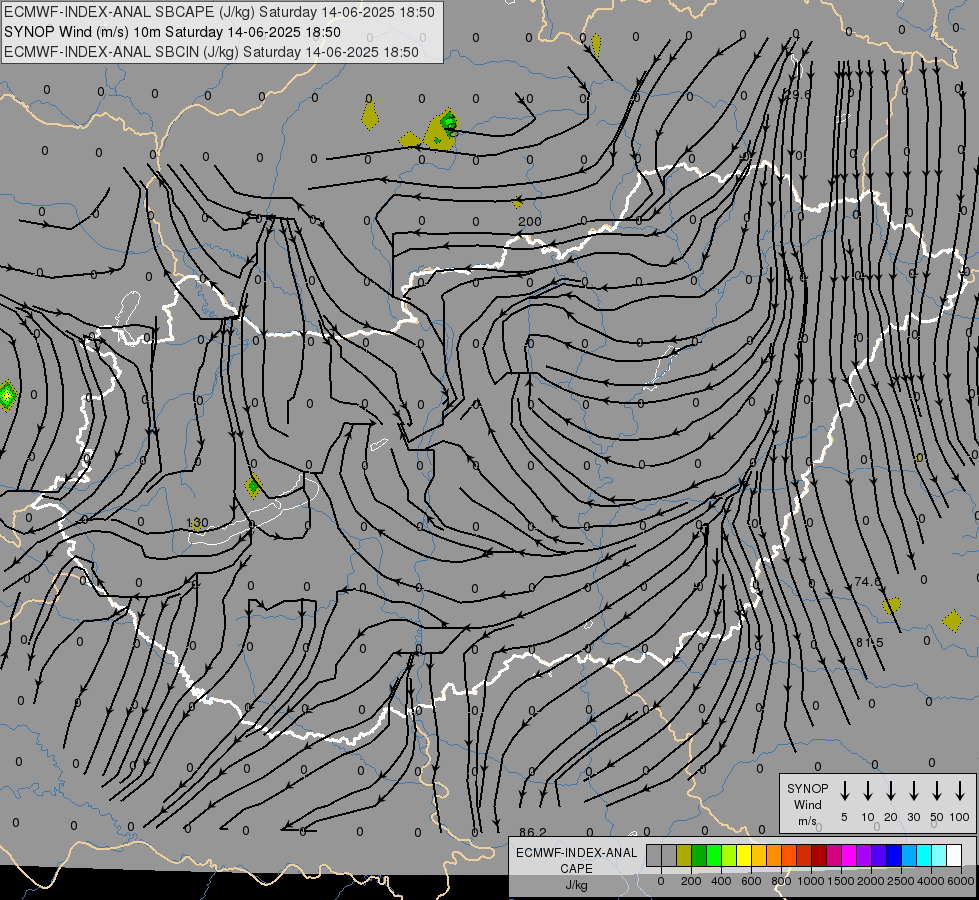Image resolution: width=979 pixels, height=900 pixels.
Task: Click the SYNOP wind legend arrow above 5
Action: (x=844, y=791)
